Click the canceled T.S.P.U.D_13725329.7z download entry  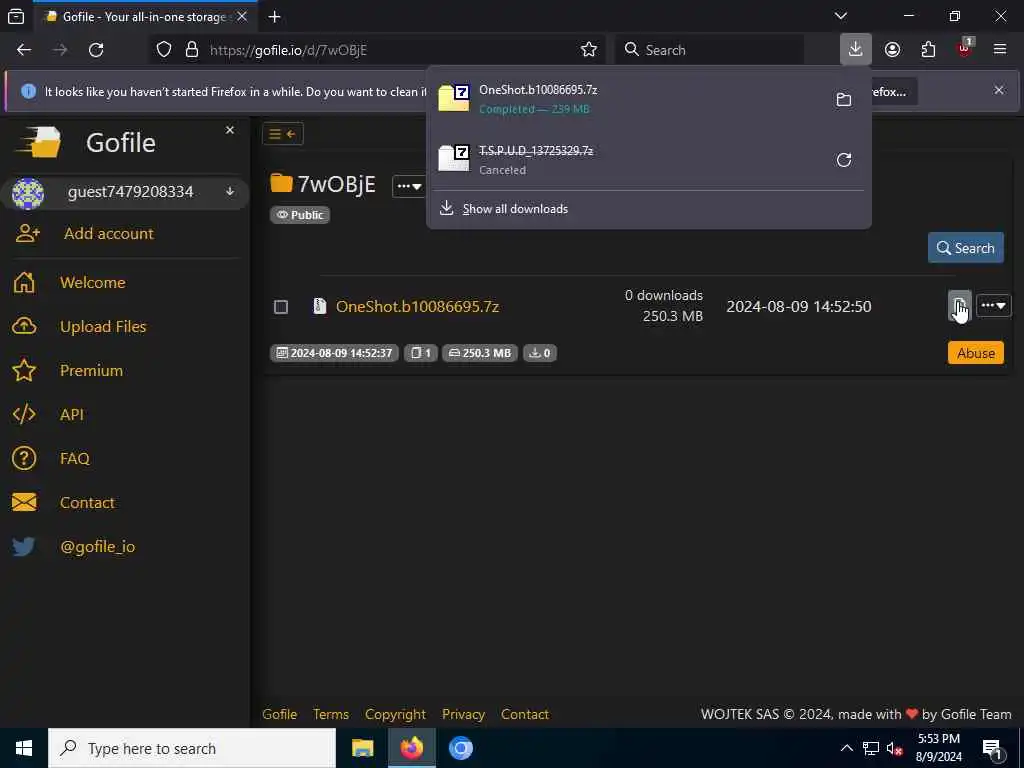point(627,160)
